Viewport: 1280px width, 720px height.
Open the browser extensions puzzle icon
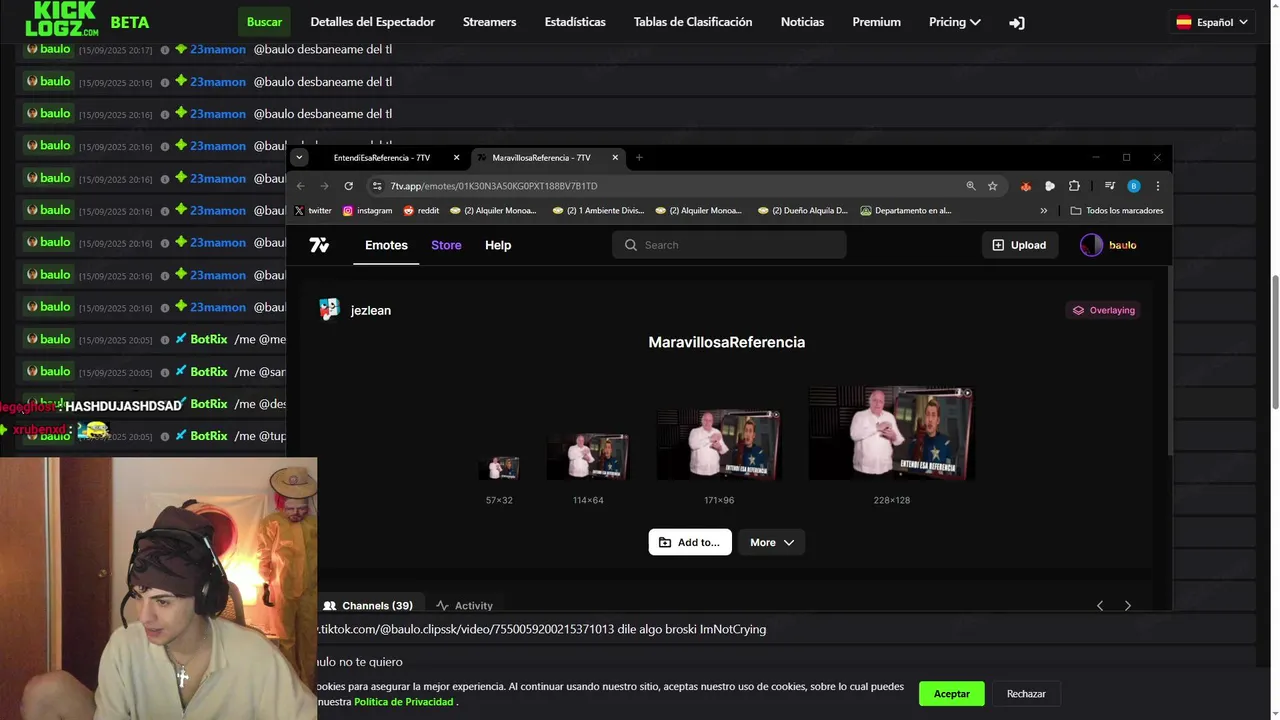tap(1074, 186)
